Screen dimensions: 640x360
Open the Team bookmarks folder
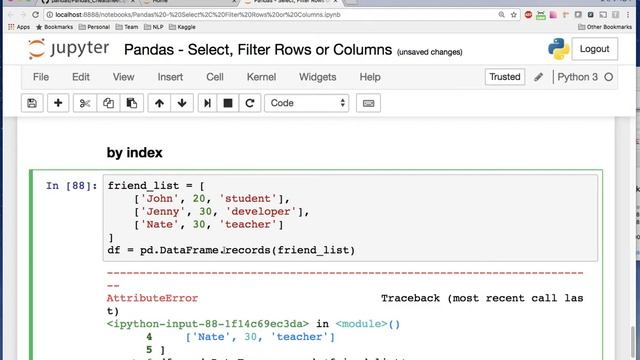pos(127,27)
